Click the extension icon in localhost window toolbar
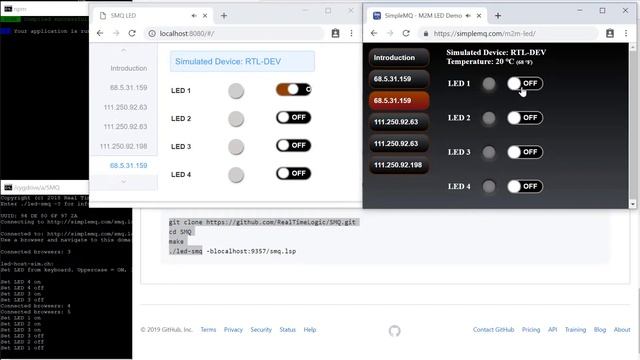This screenshot has width=640, height=360. pos(336,33)
